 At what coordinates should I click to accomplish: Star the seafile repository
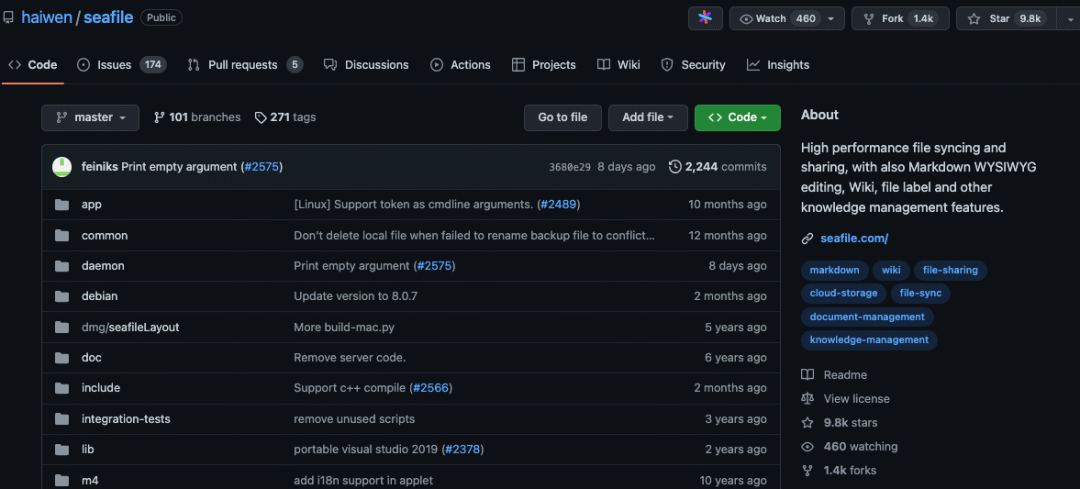point(1006,19)
